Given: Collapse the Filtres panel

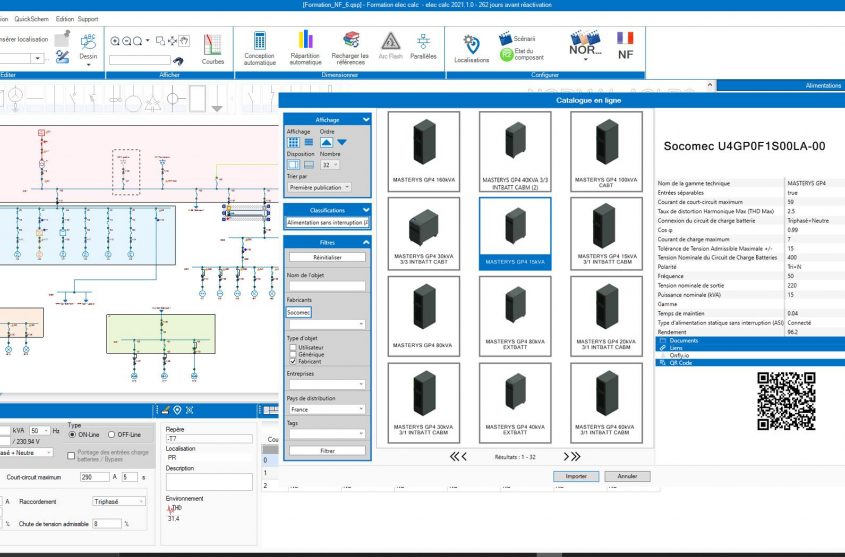Looking at the screenshot, I should (366, 242).
